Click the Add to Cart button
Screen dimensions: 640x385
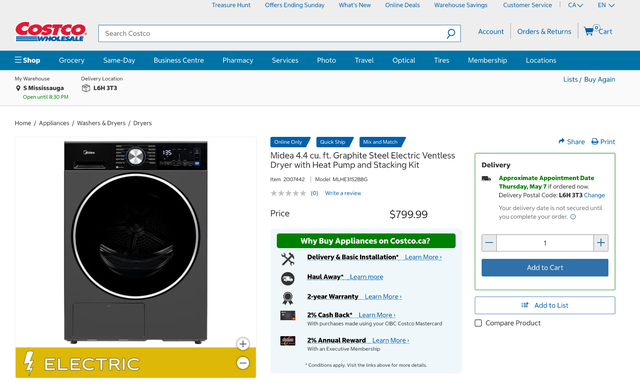click(545, 268)
